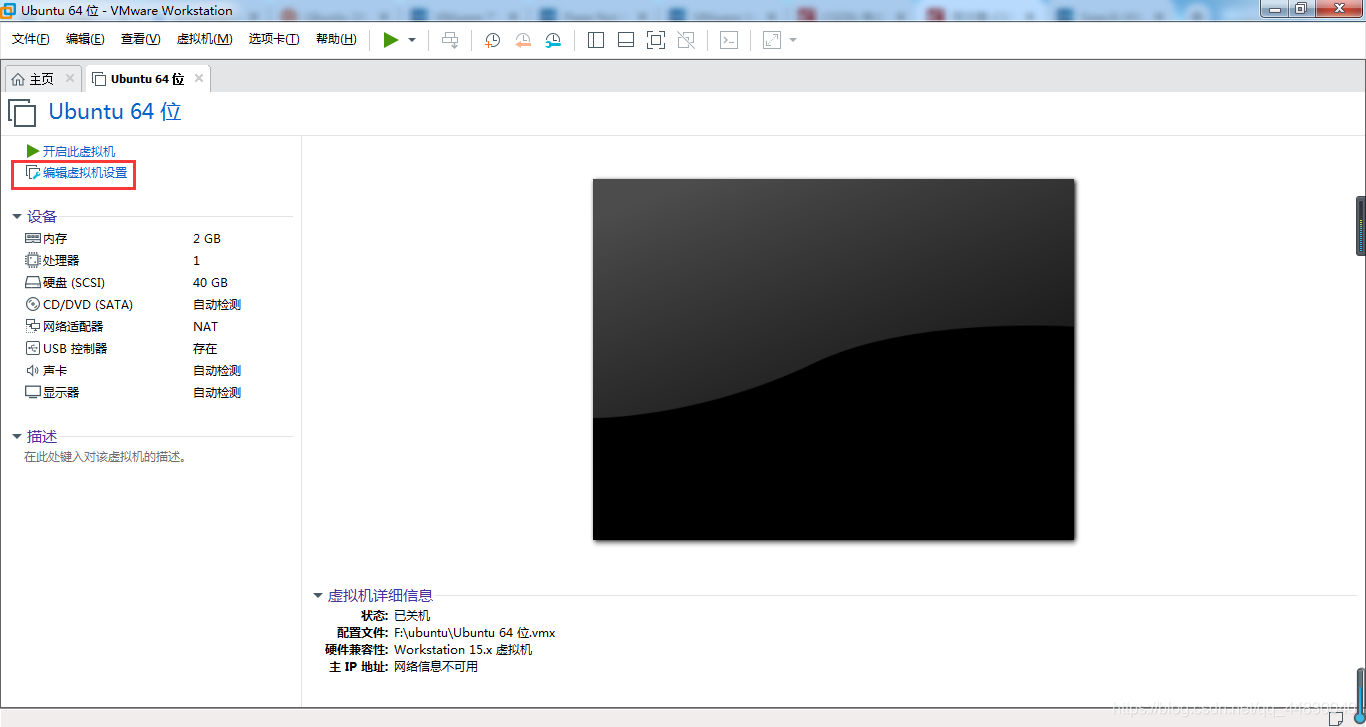Viewport: 1366px width, 727px height.
Task: Open the power options dropdown arrow
Action: (412, 40)
